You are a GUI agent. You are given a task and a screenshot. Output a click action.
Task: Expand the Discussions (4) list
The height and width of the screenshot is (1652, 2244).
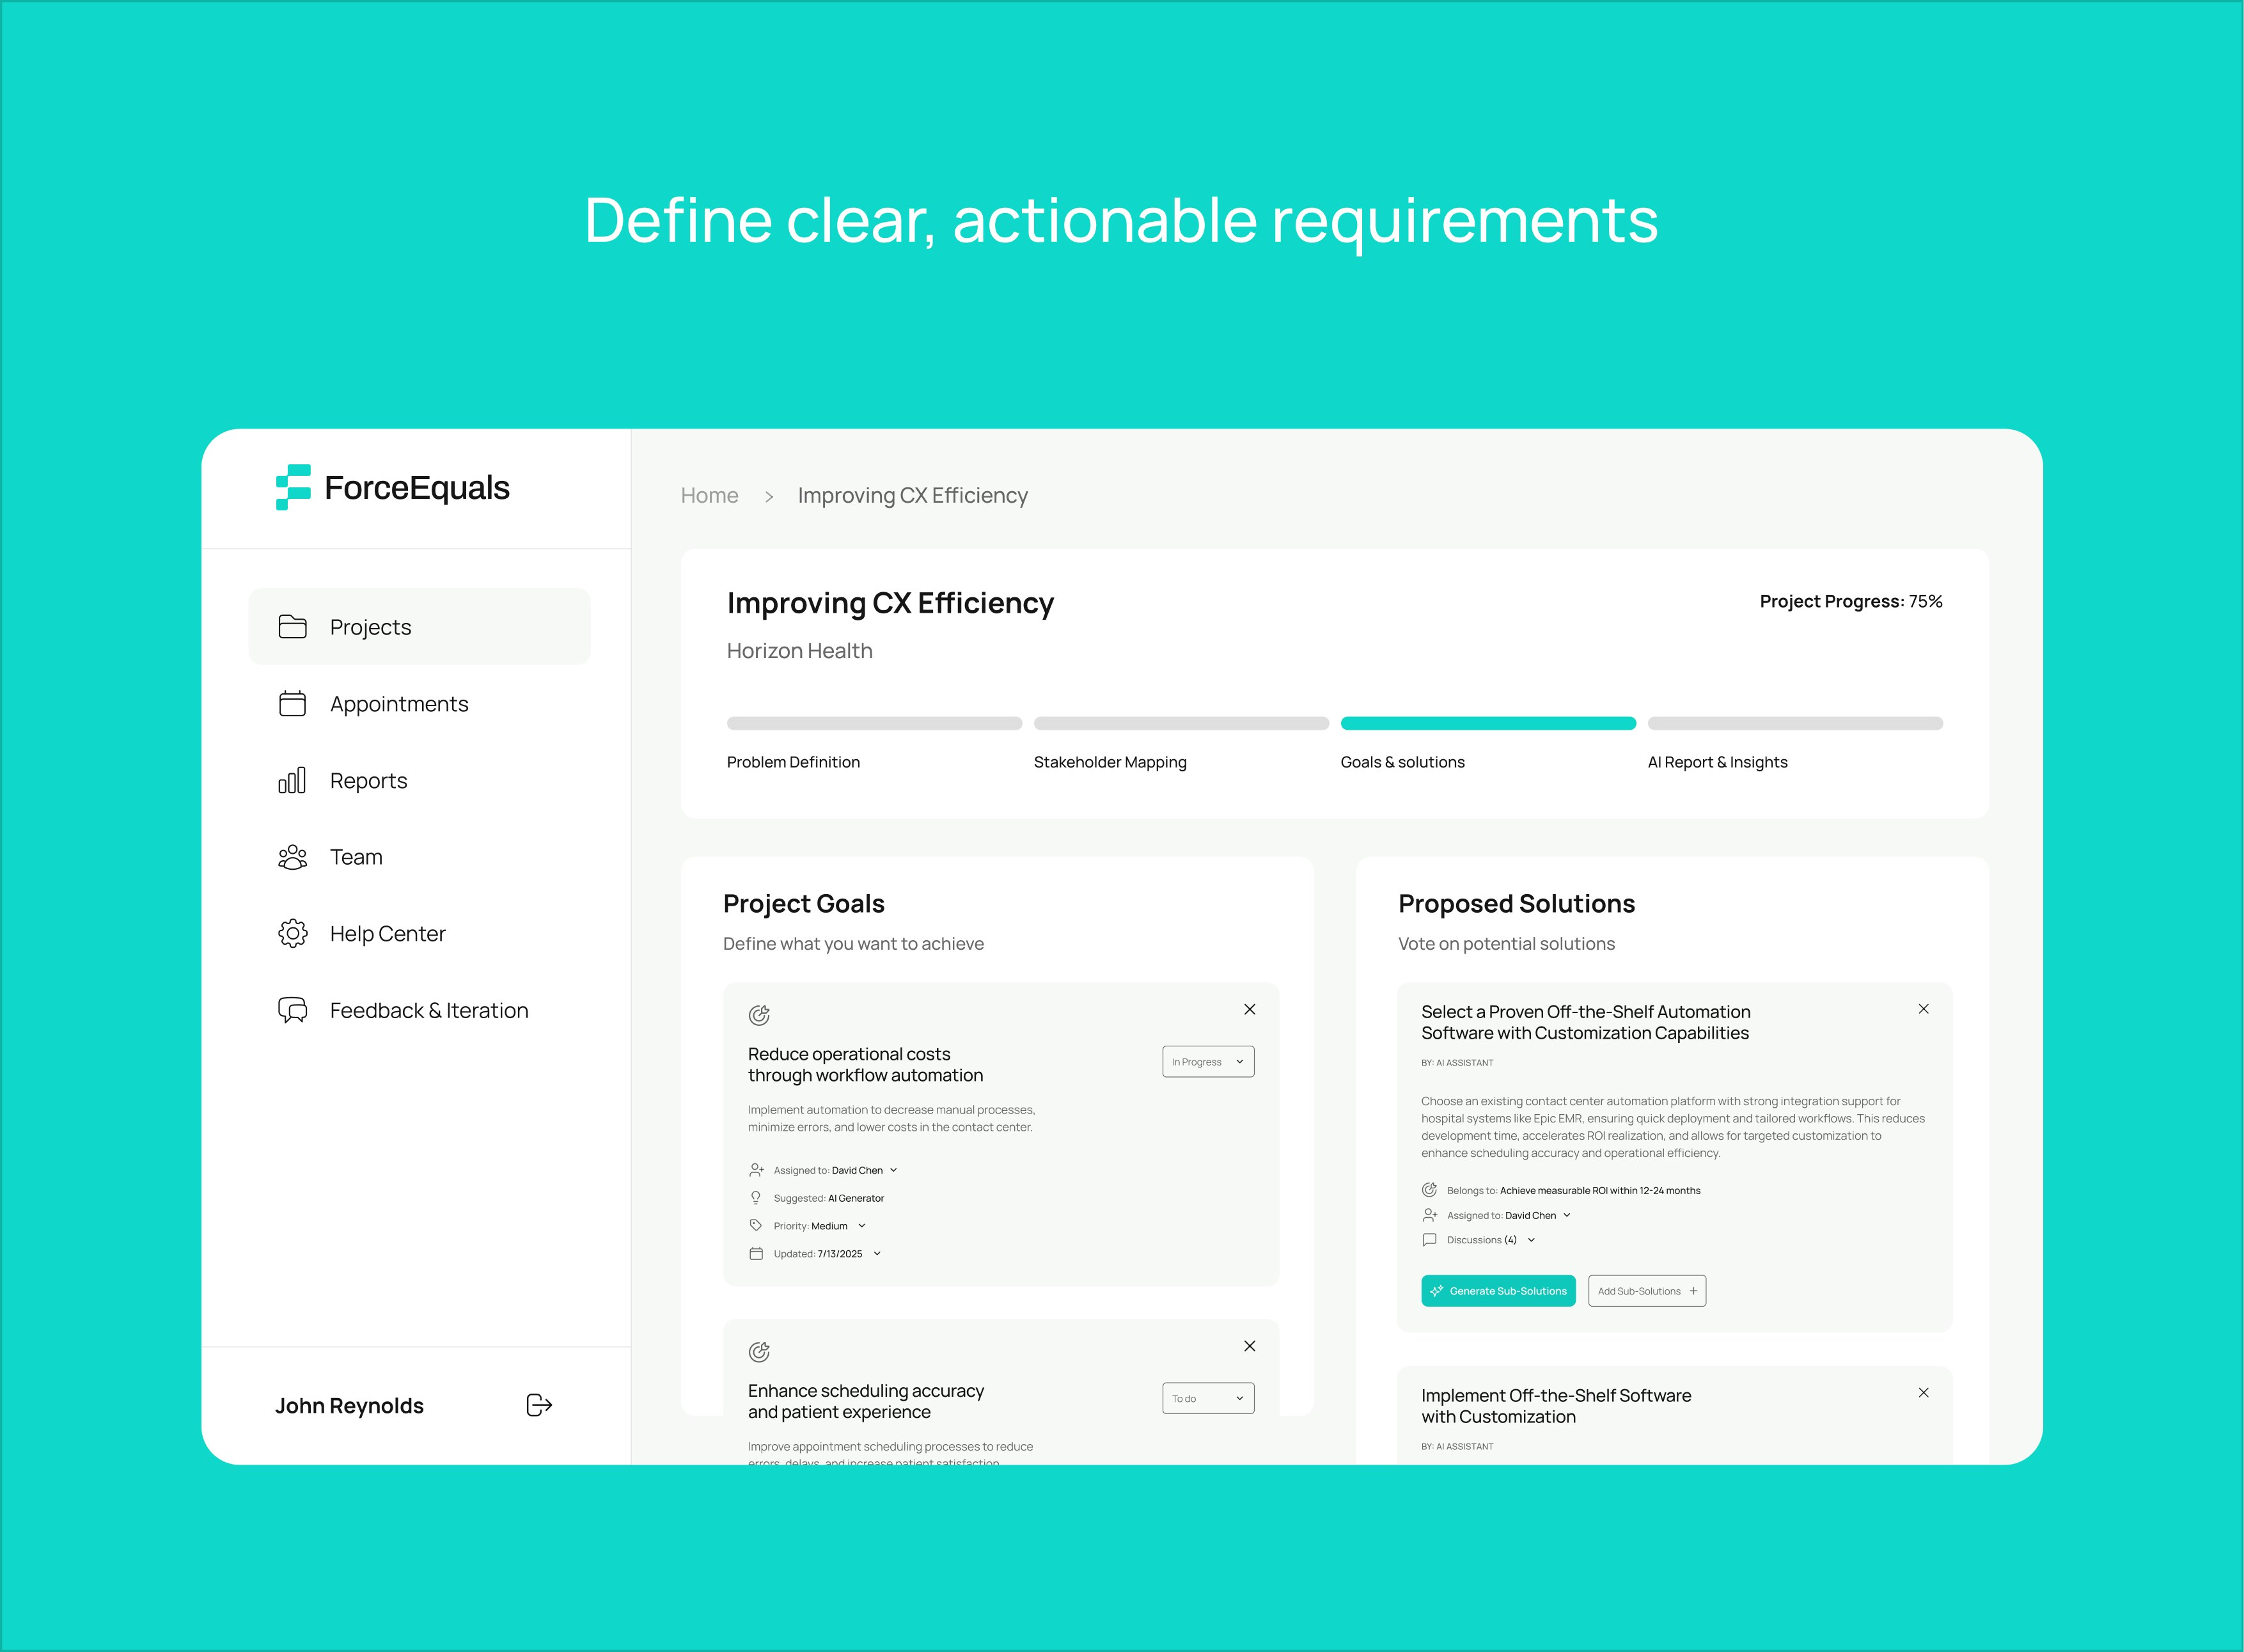pyautogui.click(x=1531, y=1240)
